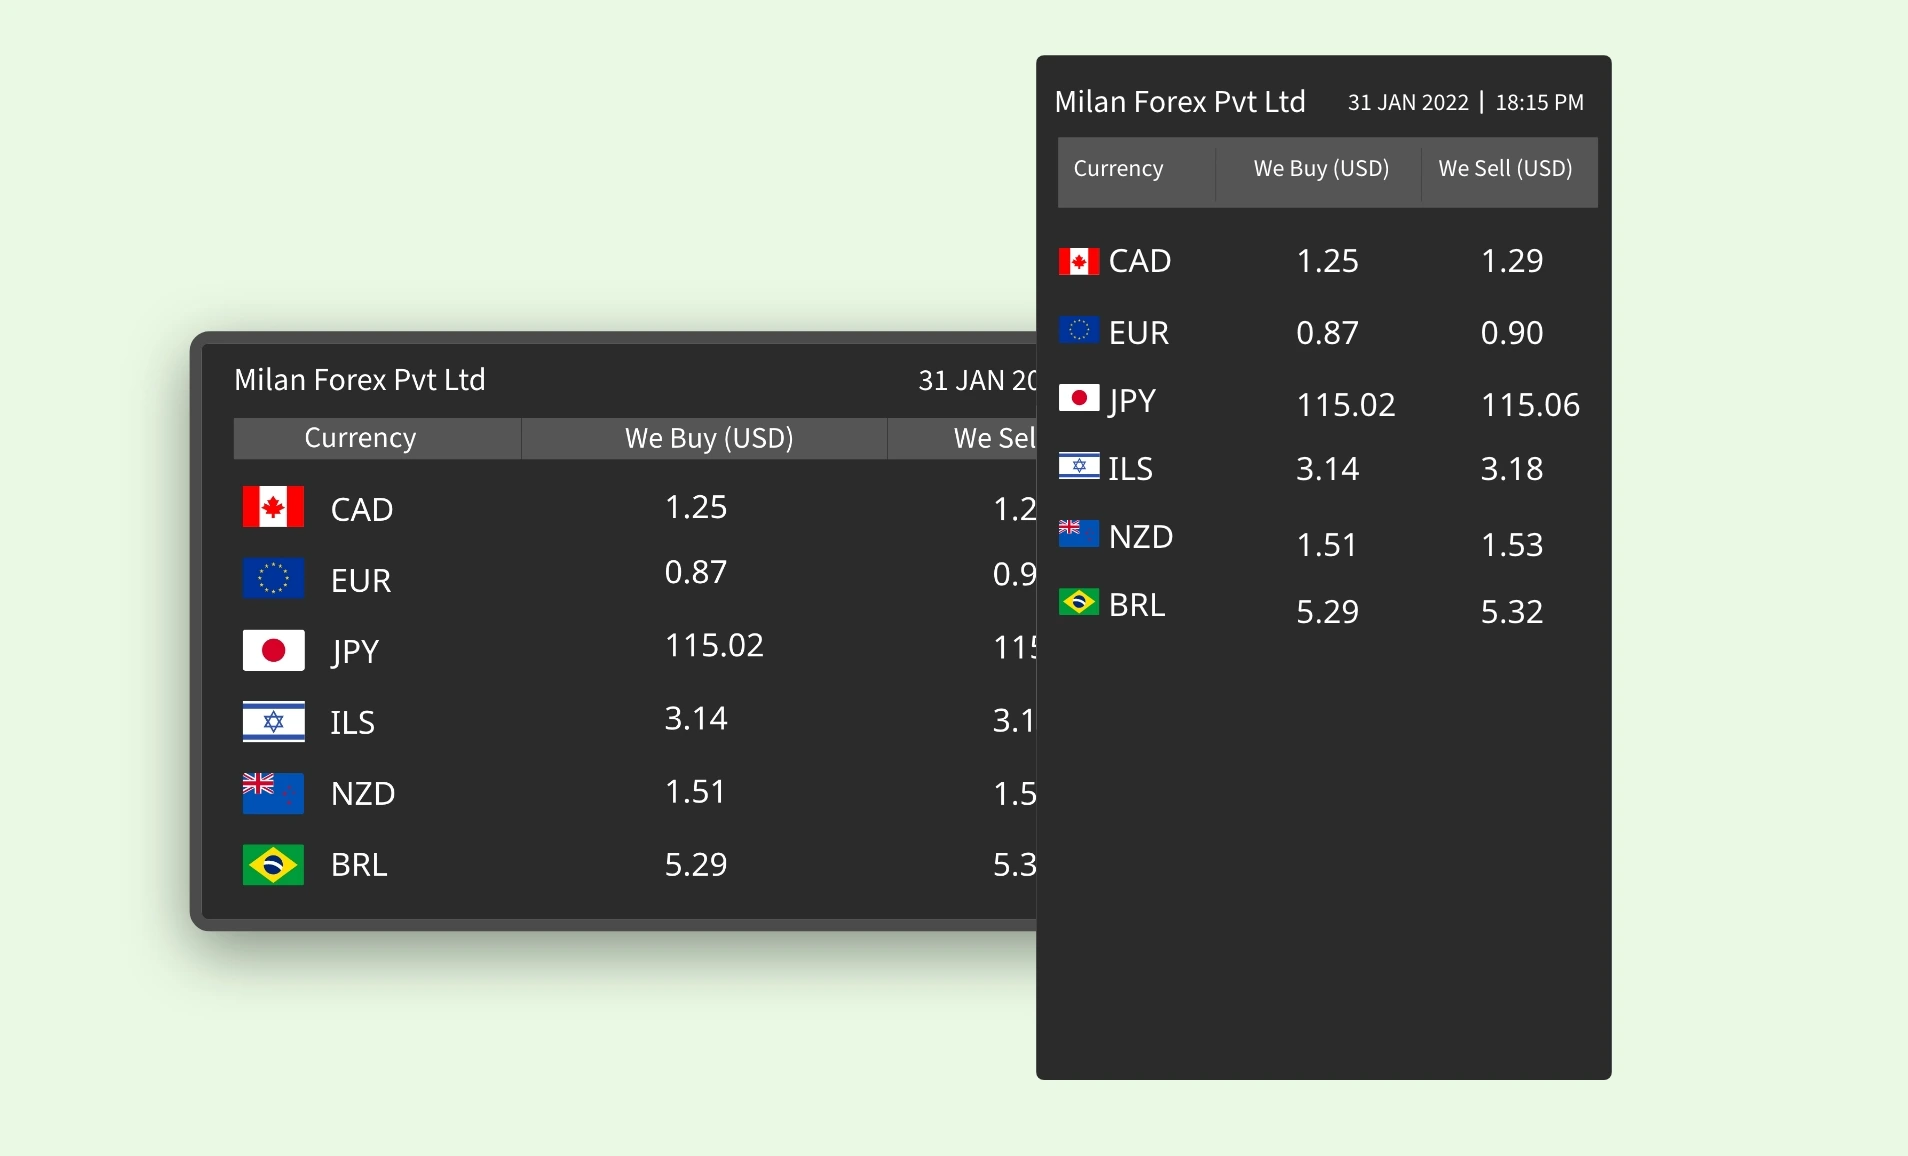
Task: Click the JPY label in the landscape board
Action: point(355,653)
